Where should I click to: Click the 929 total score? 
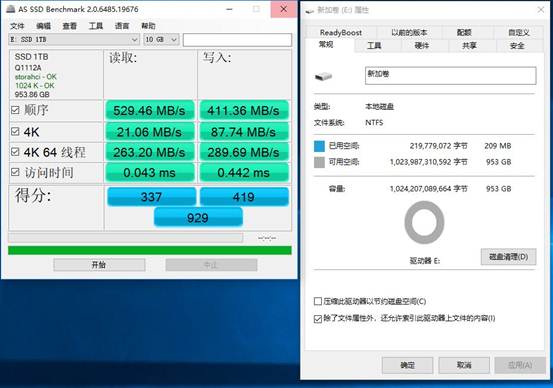coord(198,217)
